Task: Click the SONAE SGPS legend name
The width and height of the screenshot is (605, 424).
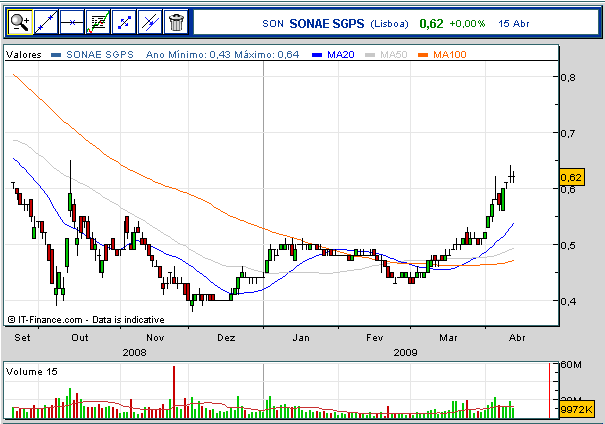Action: [100, 55]
